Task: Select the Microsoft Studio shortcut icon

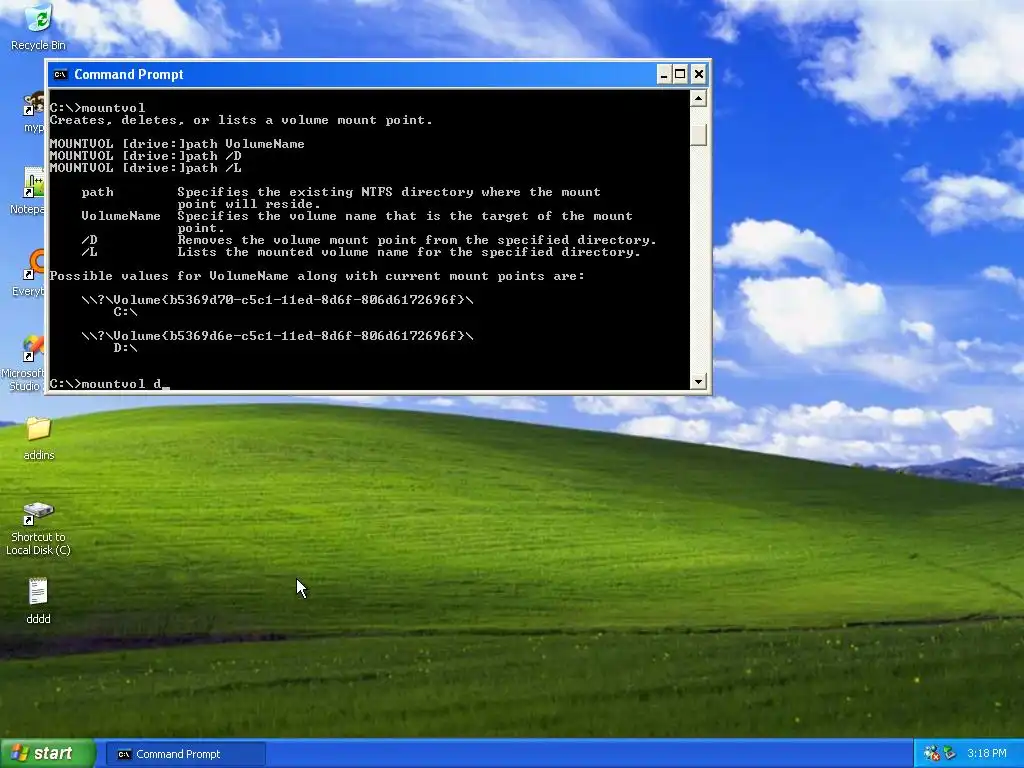Action: (34, 349)
